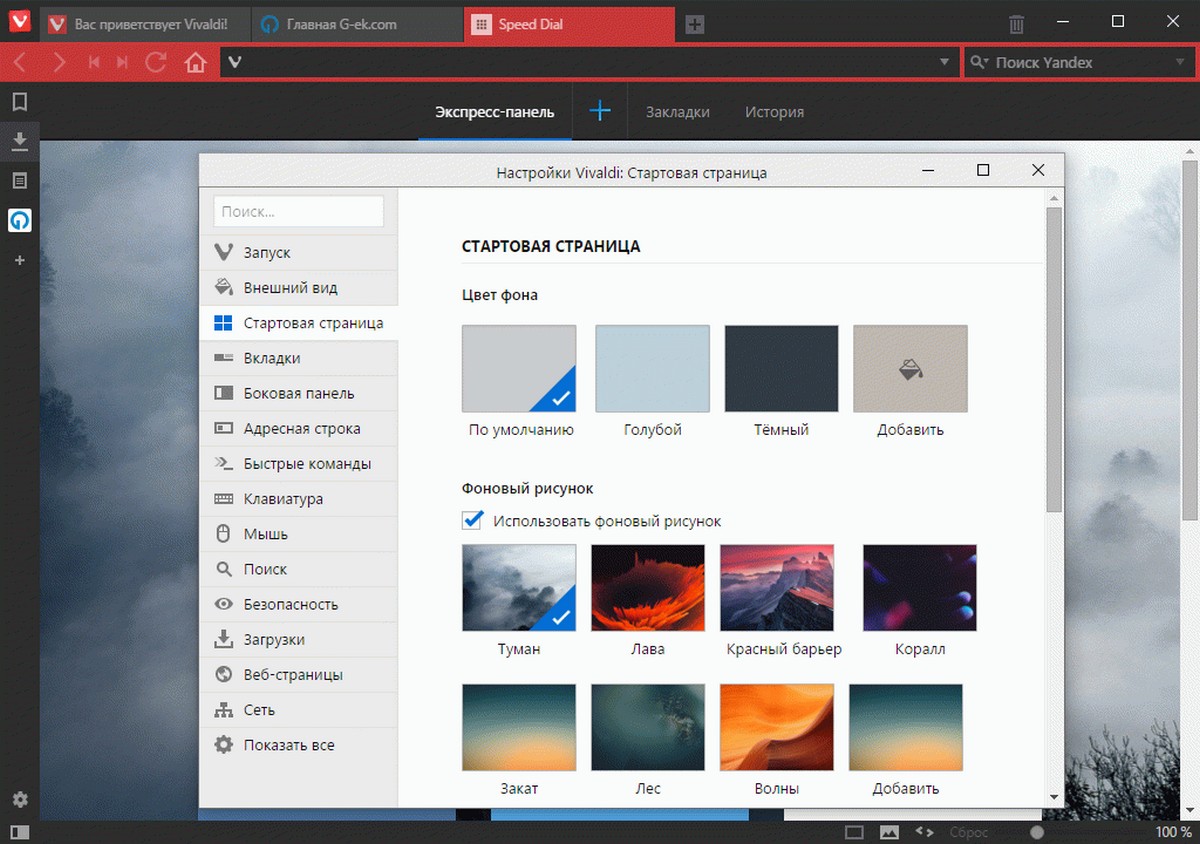Open Безопасность settings category
Screen dimensions: 1200x844
299,604
